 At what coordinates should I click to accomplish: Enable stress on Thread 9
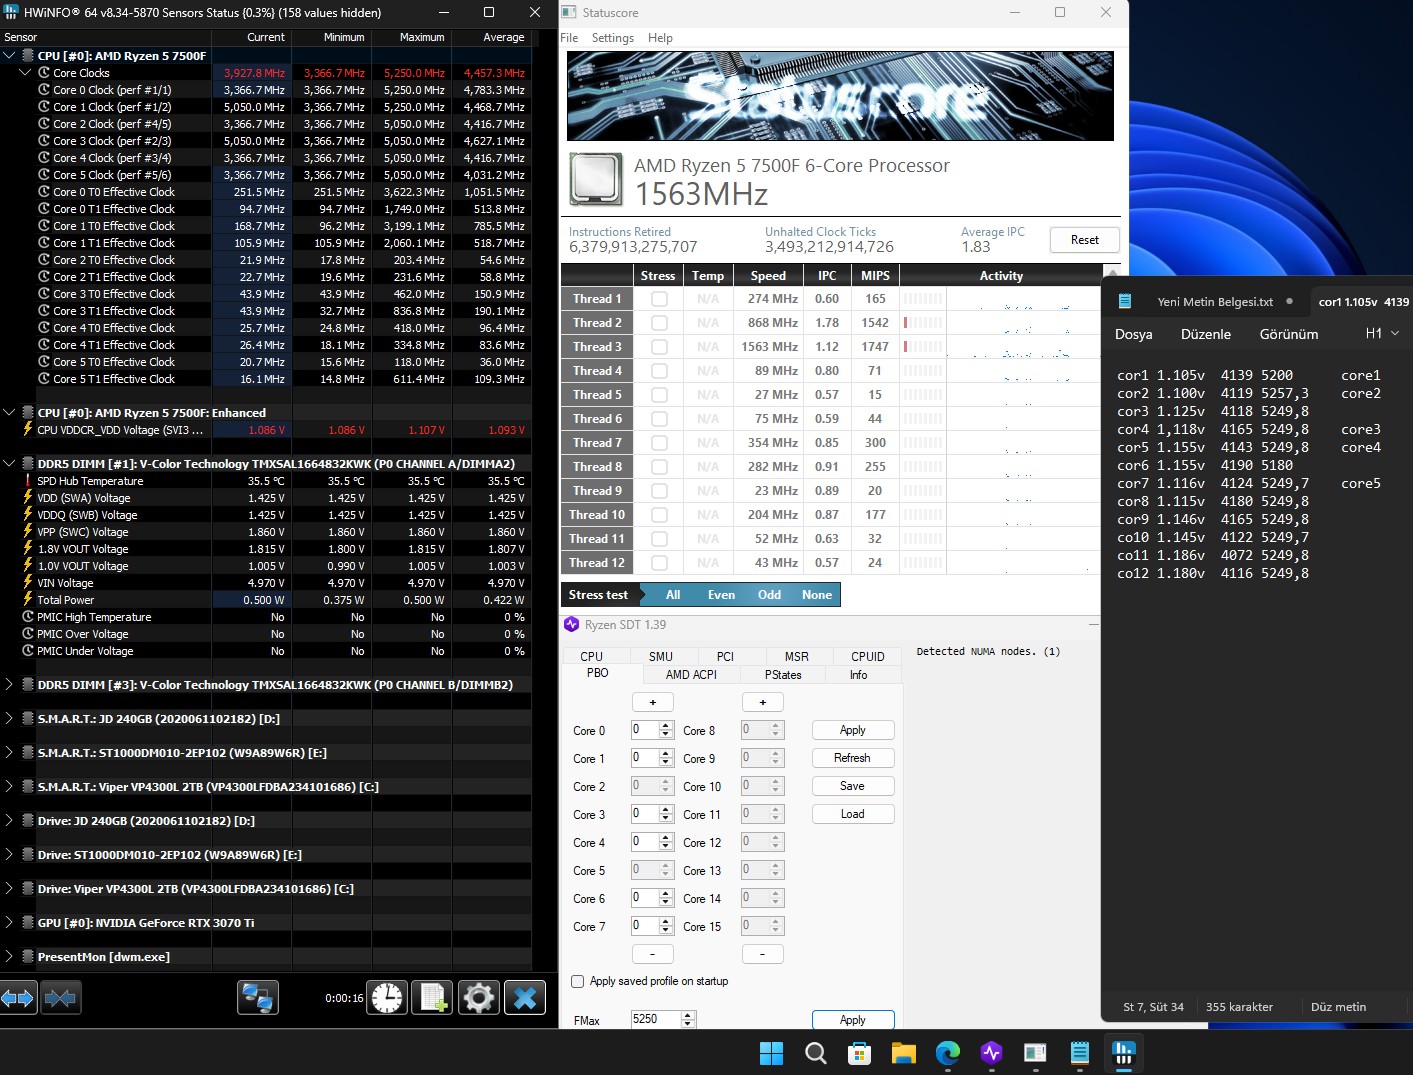(x=659, y=491)
